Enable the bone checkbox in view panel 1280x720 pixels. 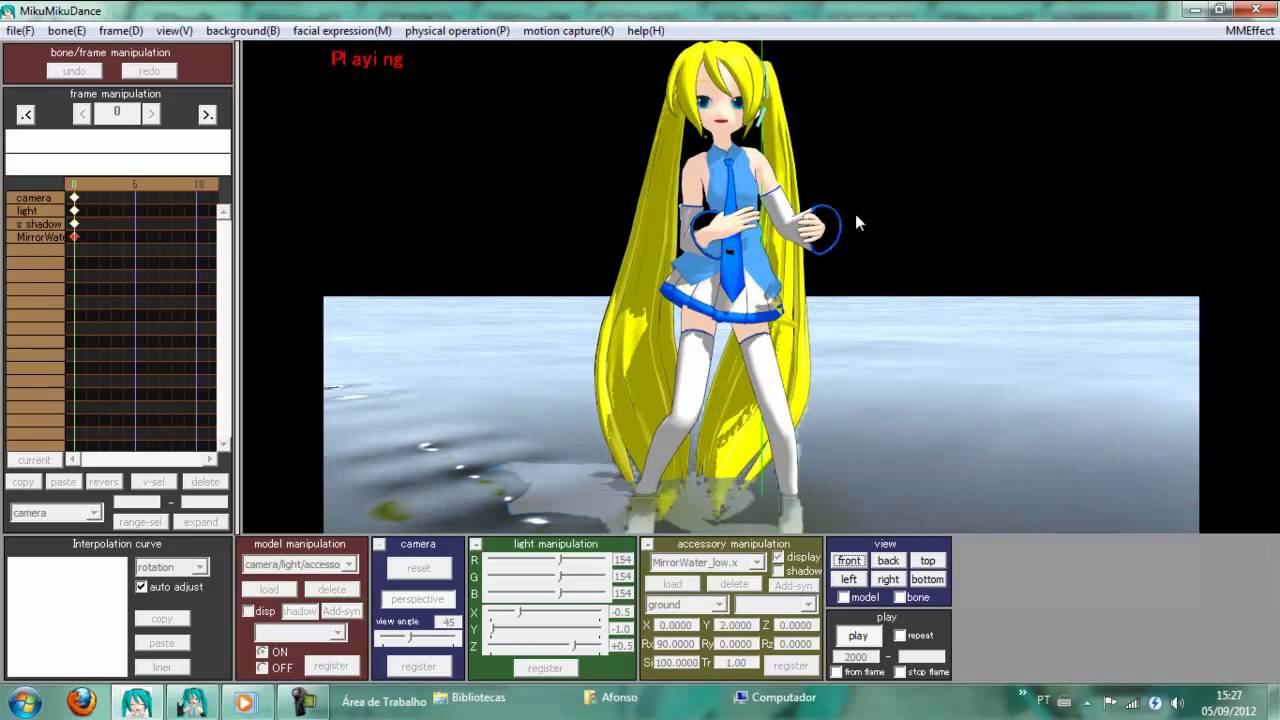tap(900, 597)
